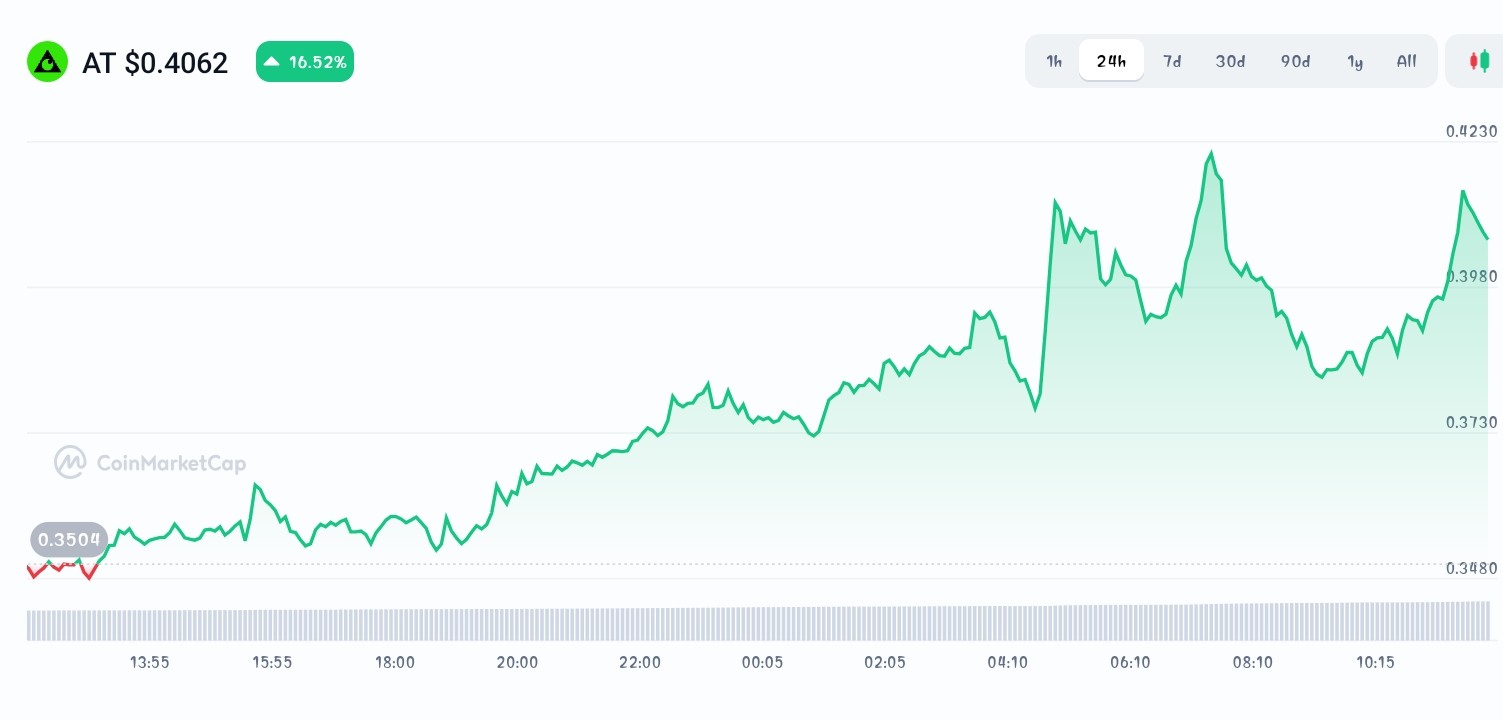Select the All time range tab

tap(1406, 61)
